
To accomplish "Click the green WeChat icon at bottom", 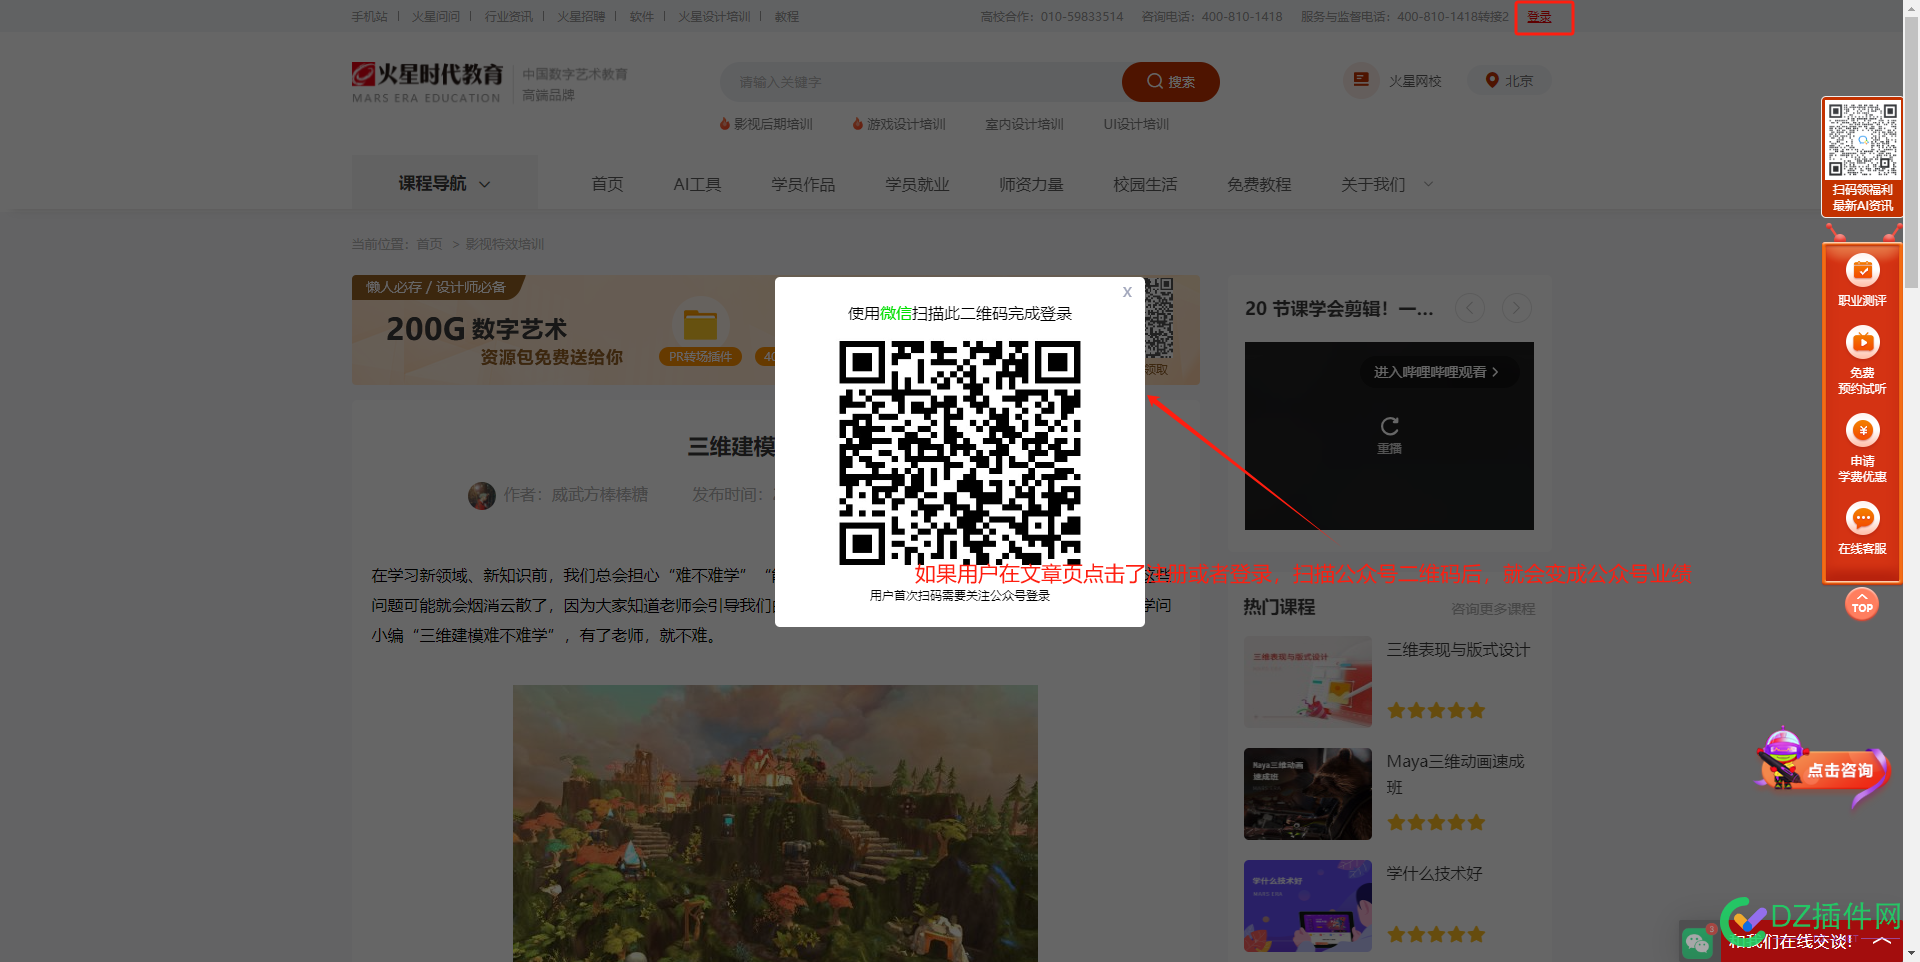I will (x=1697, y=942).
